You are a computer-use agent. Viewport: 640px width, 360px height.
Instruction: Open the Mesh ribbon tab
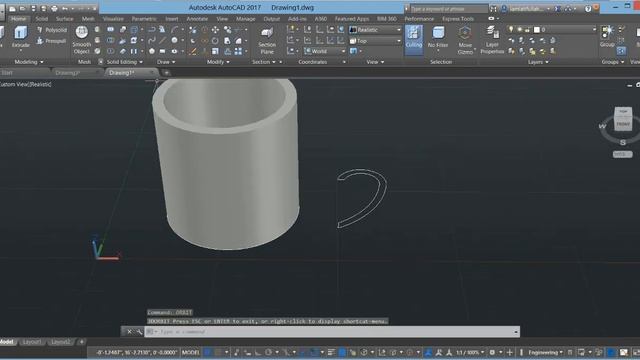pyautogui.click(x=88, y=19)
